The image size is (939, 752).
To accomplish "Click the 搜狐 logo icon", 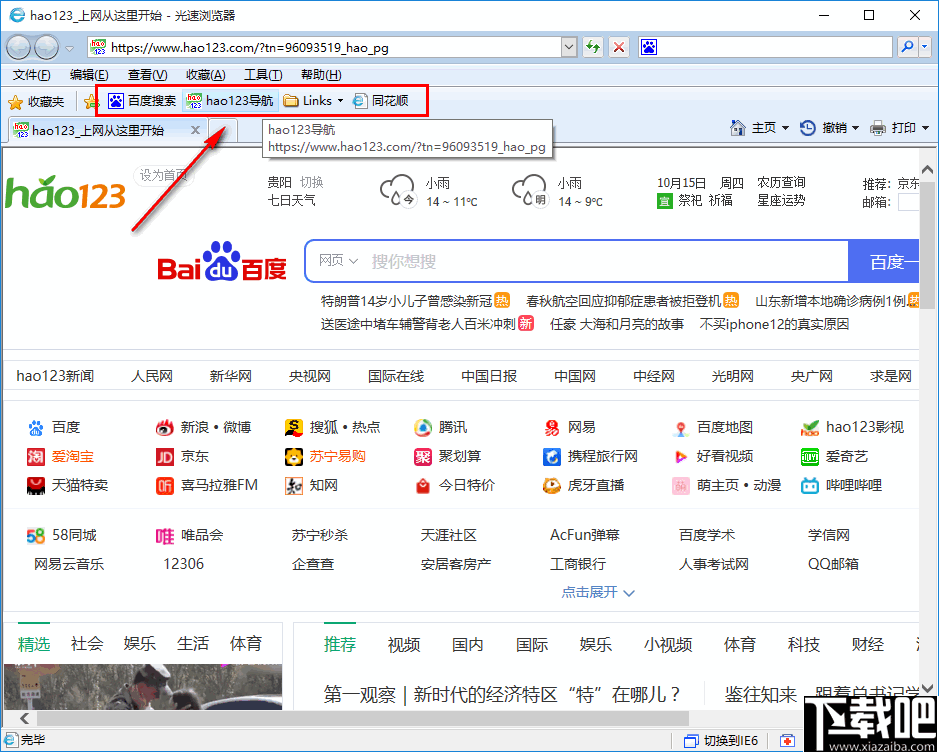I will pyautogui.click(x=293, y=427).
